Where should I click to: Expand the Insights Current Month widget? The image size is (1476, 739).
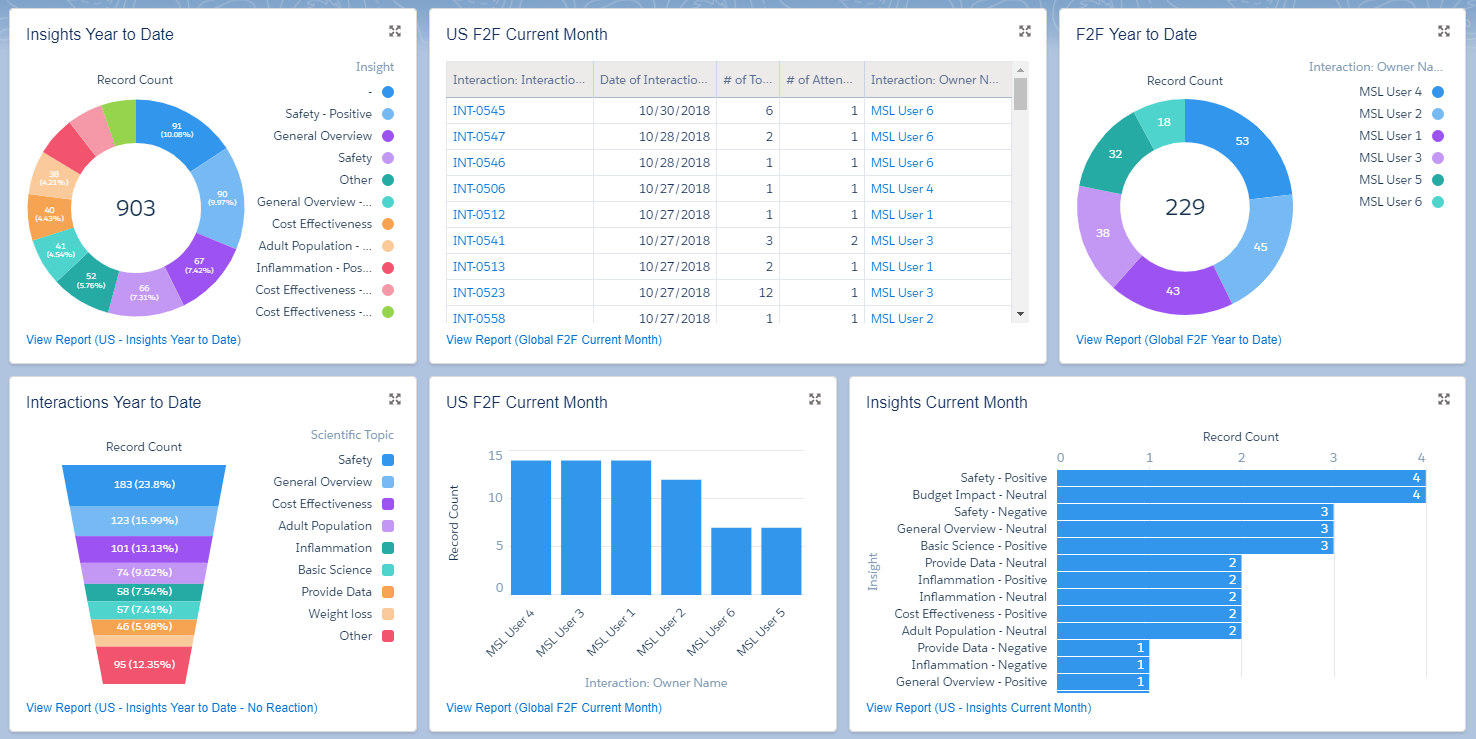point(1444,398)
